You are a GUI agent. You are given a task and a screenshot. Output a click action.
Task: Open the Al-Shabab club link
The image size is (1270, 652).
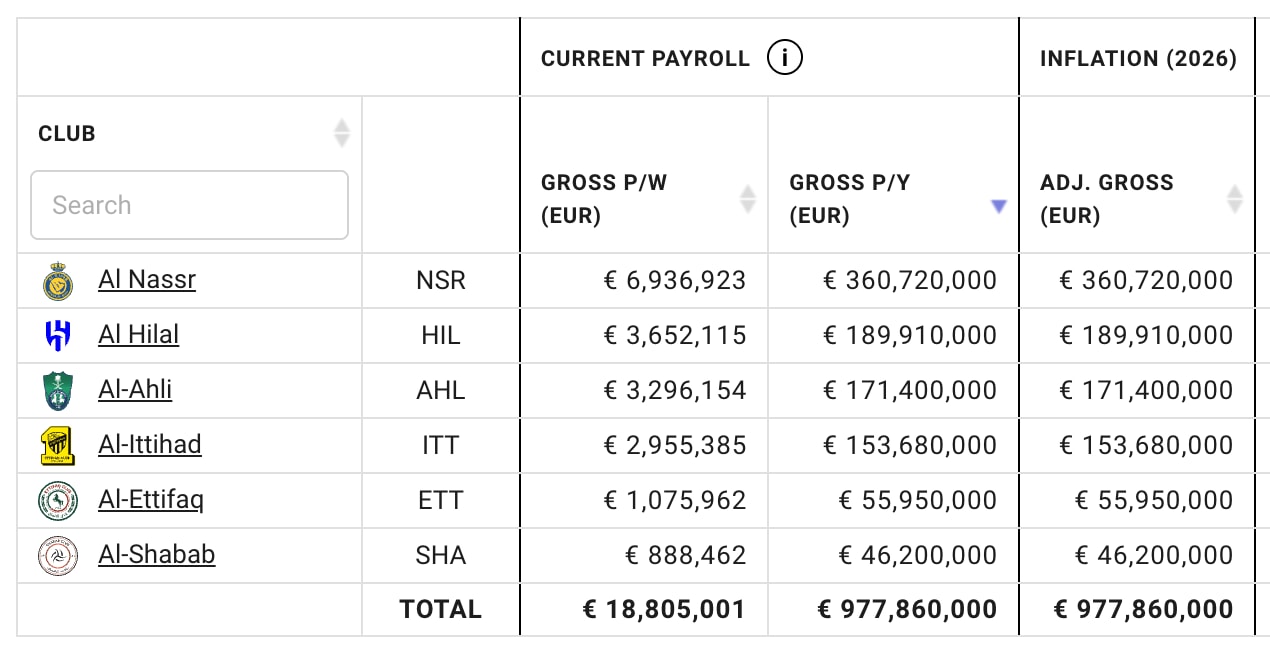157,554
